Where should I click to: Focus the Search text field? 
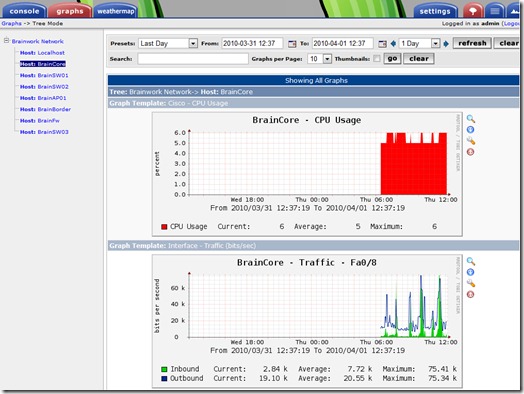(x=193, y=59)
